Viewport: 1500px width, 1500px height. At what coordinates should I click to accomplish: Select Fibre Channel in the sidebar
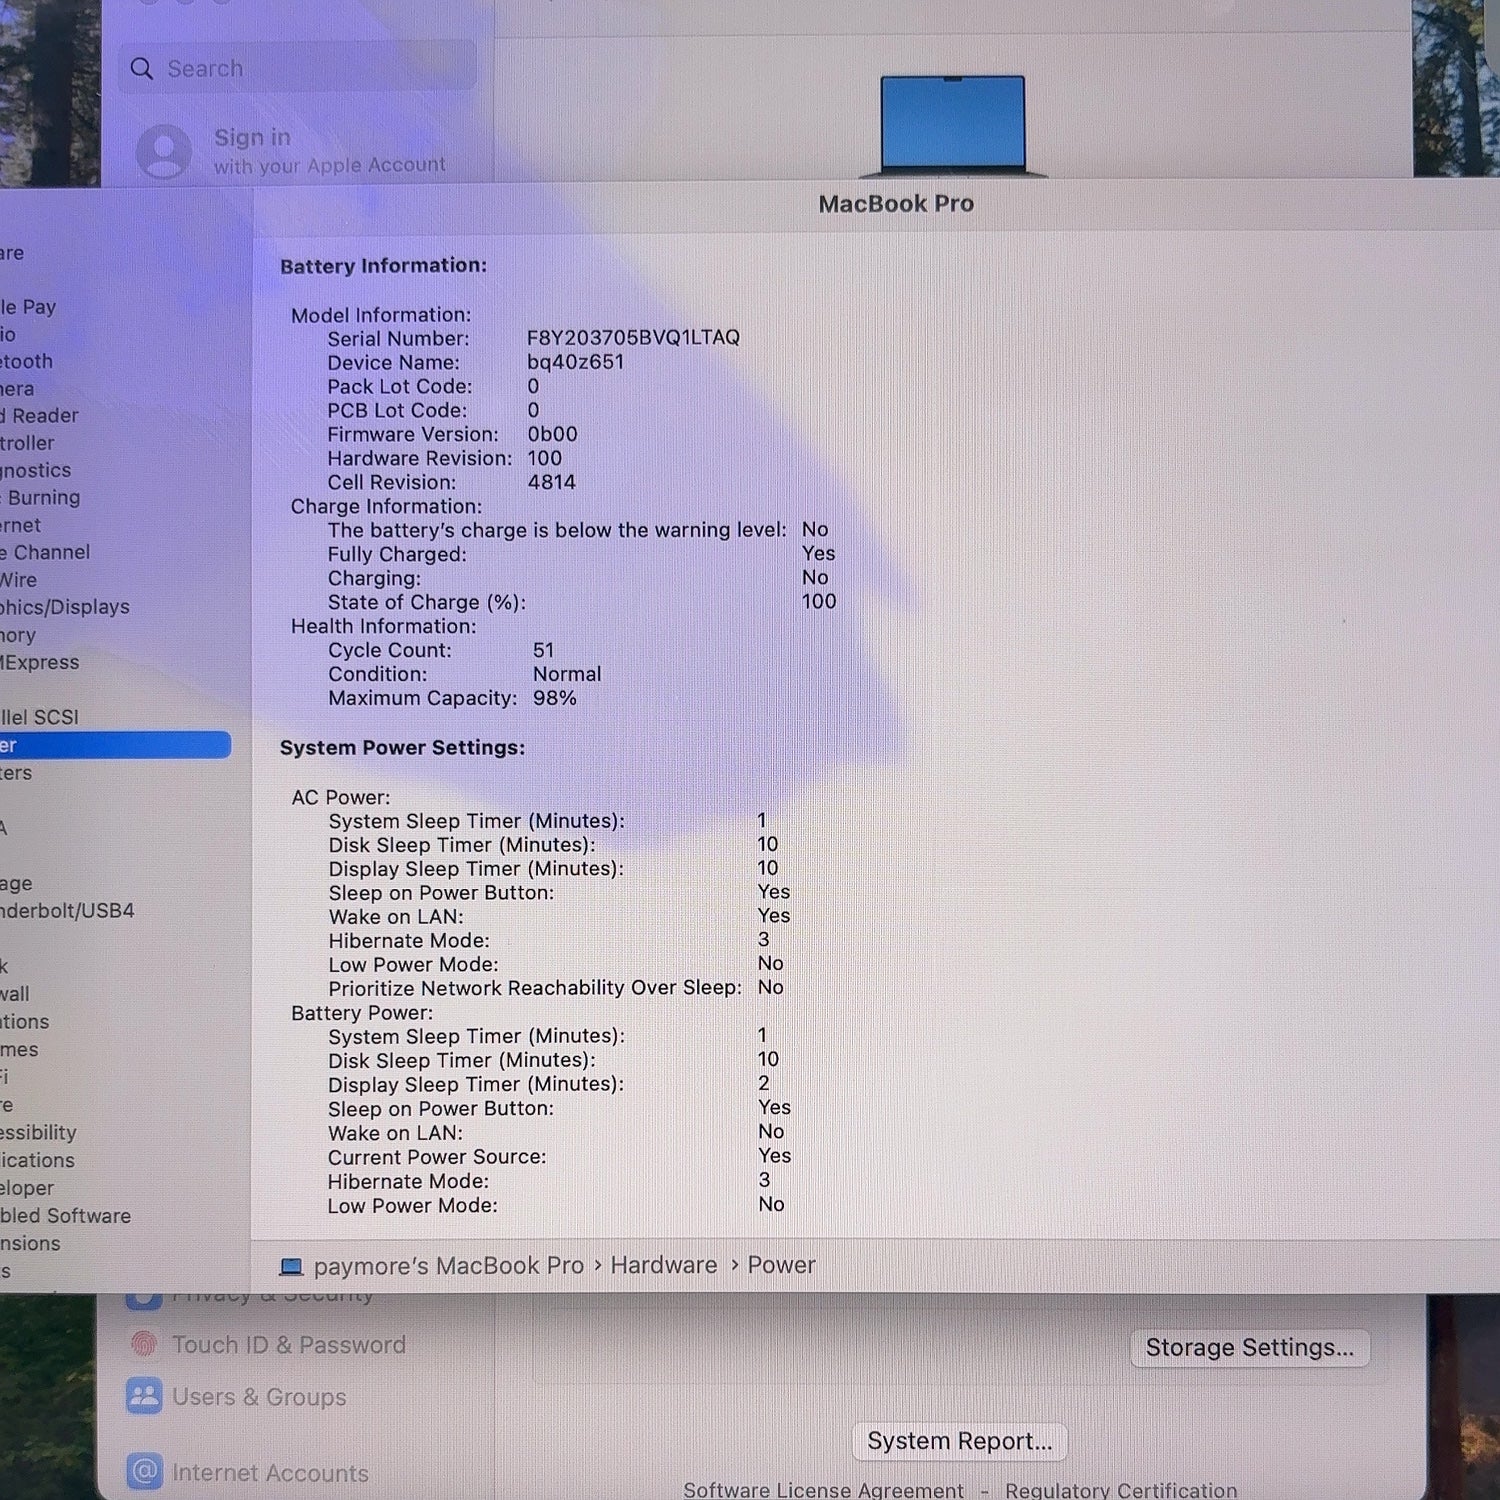[x=45, y=552]
